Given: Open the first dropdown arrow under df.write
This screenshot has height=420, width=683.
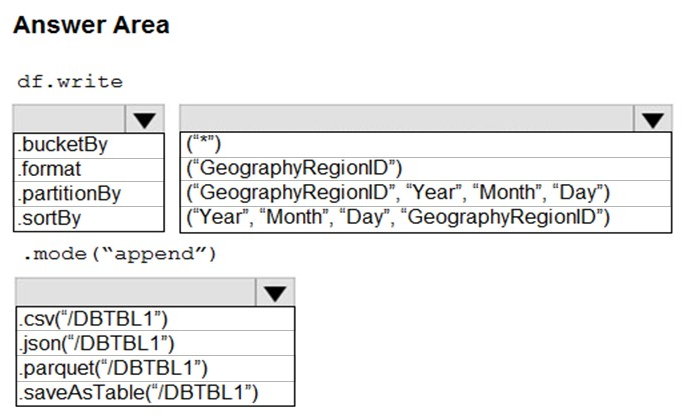Looking at the screenshot, I should point(145,119).
